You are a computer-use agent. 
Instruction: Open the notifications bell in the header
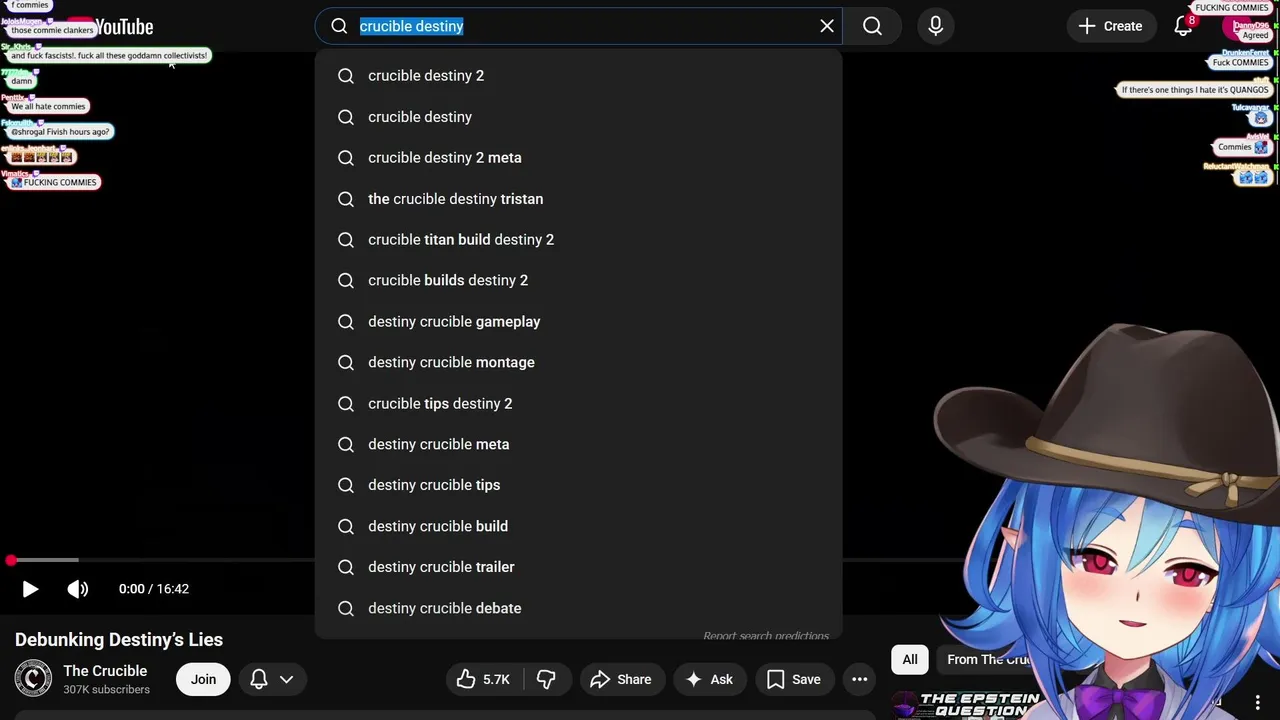(x=1183, y=26)
